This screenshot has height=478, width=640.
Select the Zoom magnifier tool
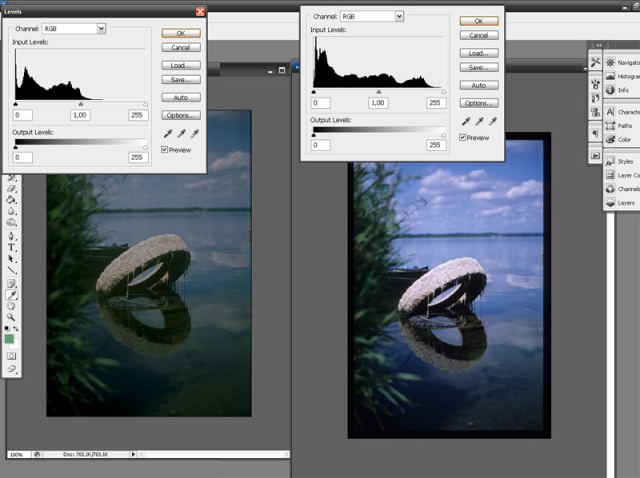[x=11, y=317]
